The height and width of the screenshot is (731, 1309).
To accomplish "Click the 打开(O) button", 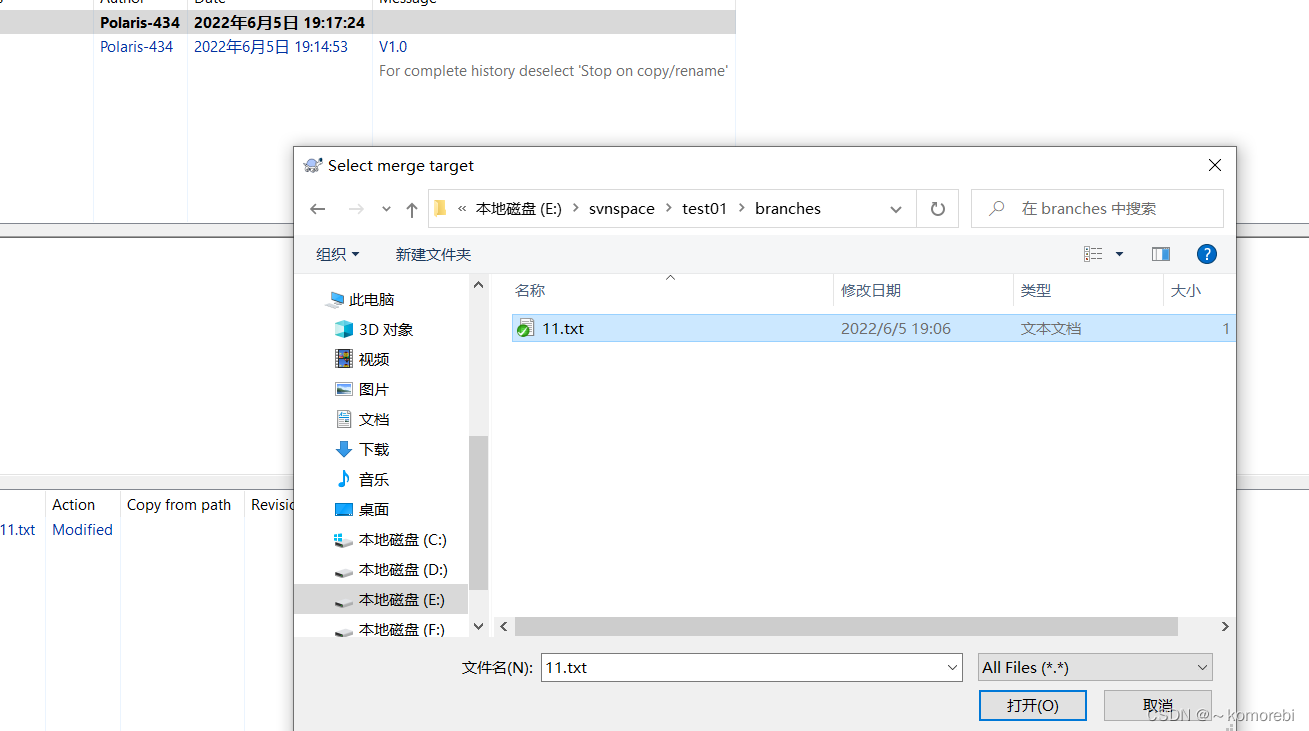I will click(x=1033, y=705).
